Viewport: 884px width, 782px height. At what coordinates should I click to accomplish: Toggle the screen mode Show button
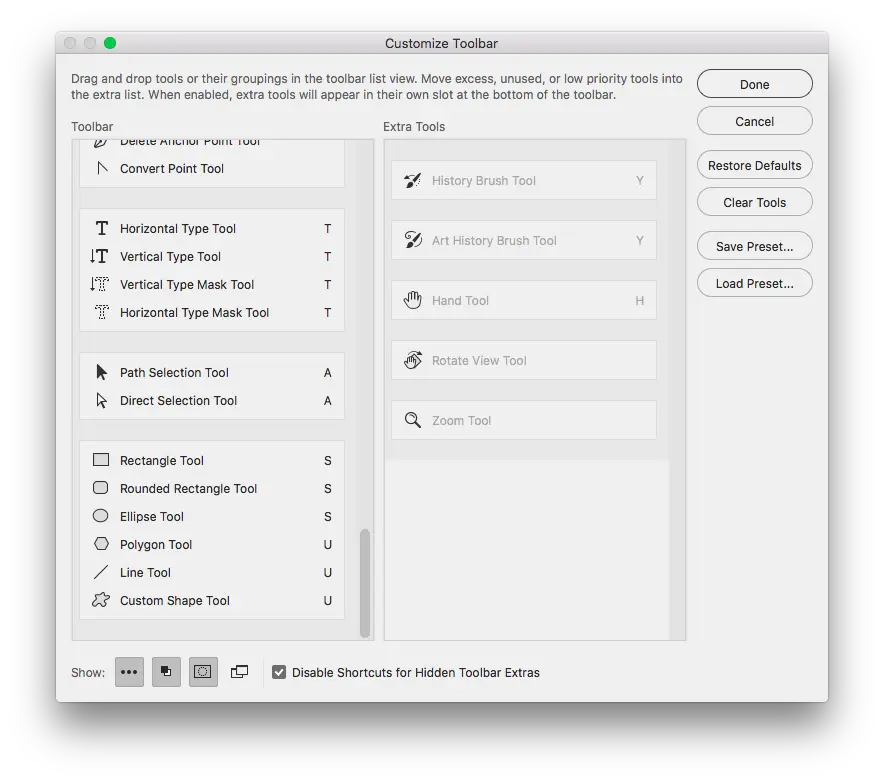240,672
